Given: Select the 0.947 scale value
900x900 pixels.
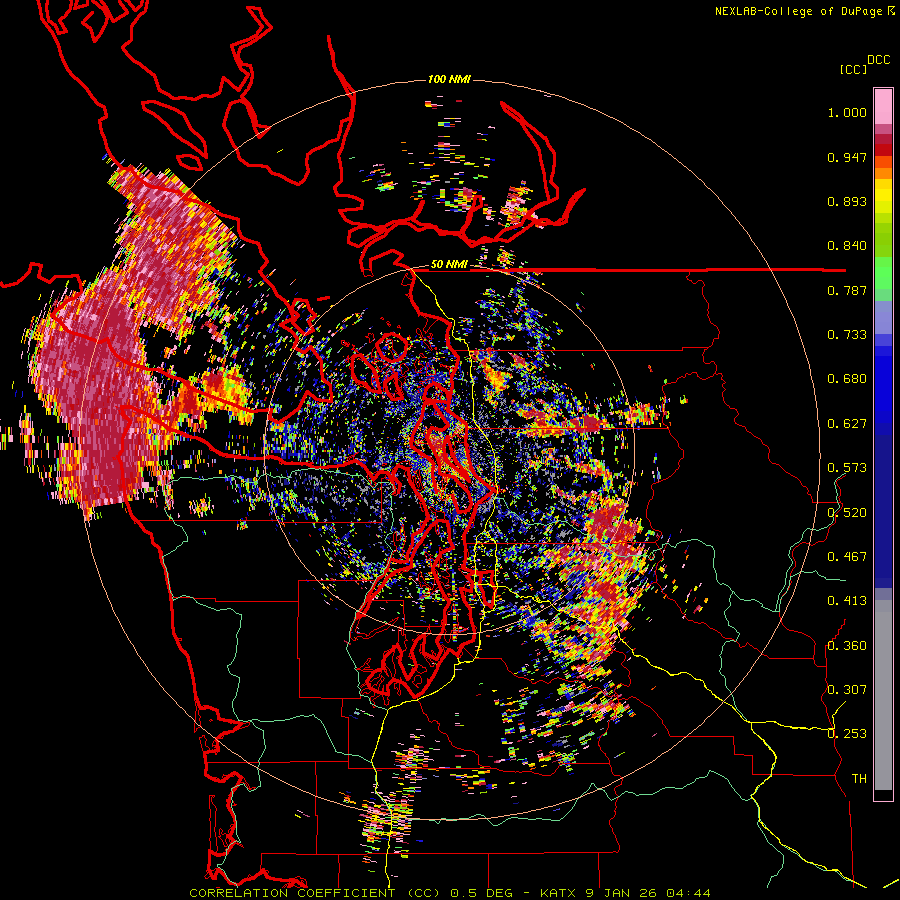Looking at the screenshot, I should point(847,157).
